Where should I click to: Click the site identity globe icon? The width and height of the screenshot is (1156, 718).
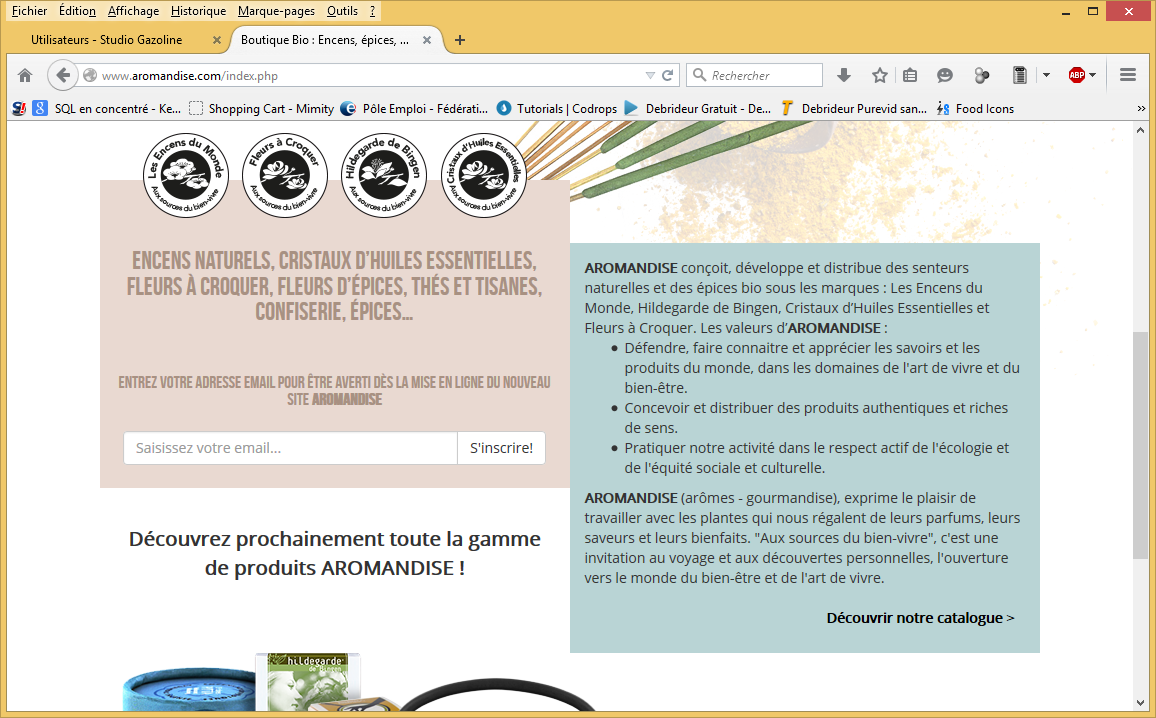pos(90,75)
